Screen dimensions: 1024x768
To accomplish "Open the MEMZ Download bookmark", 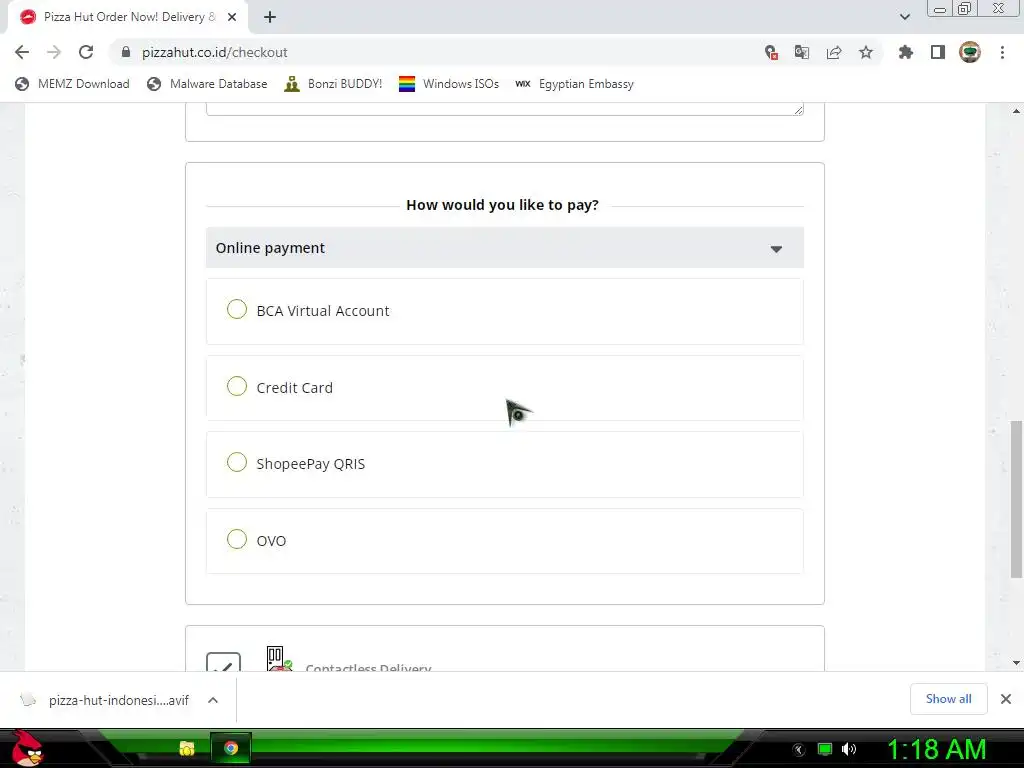I will coord(72,84).
